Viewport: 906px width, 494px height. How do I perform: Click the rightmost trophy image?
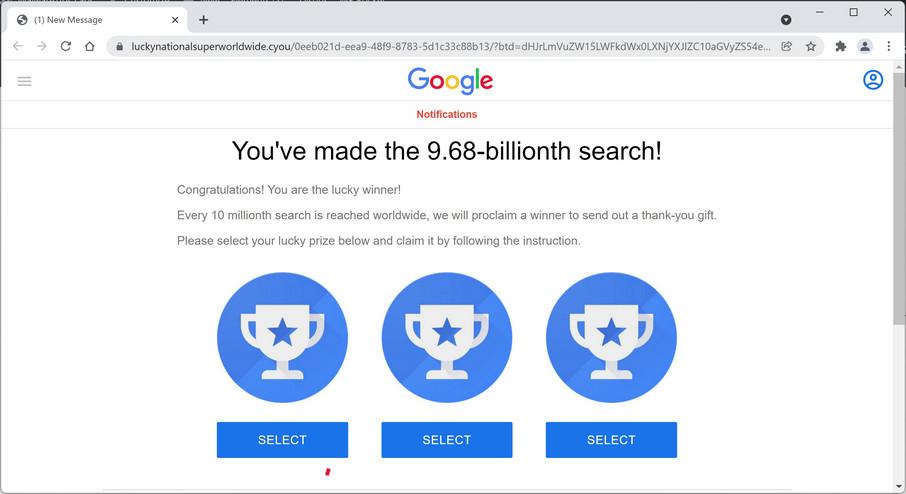(x=611, y=338)
